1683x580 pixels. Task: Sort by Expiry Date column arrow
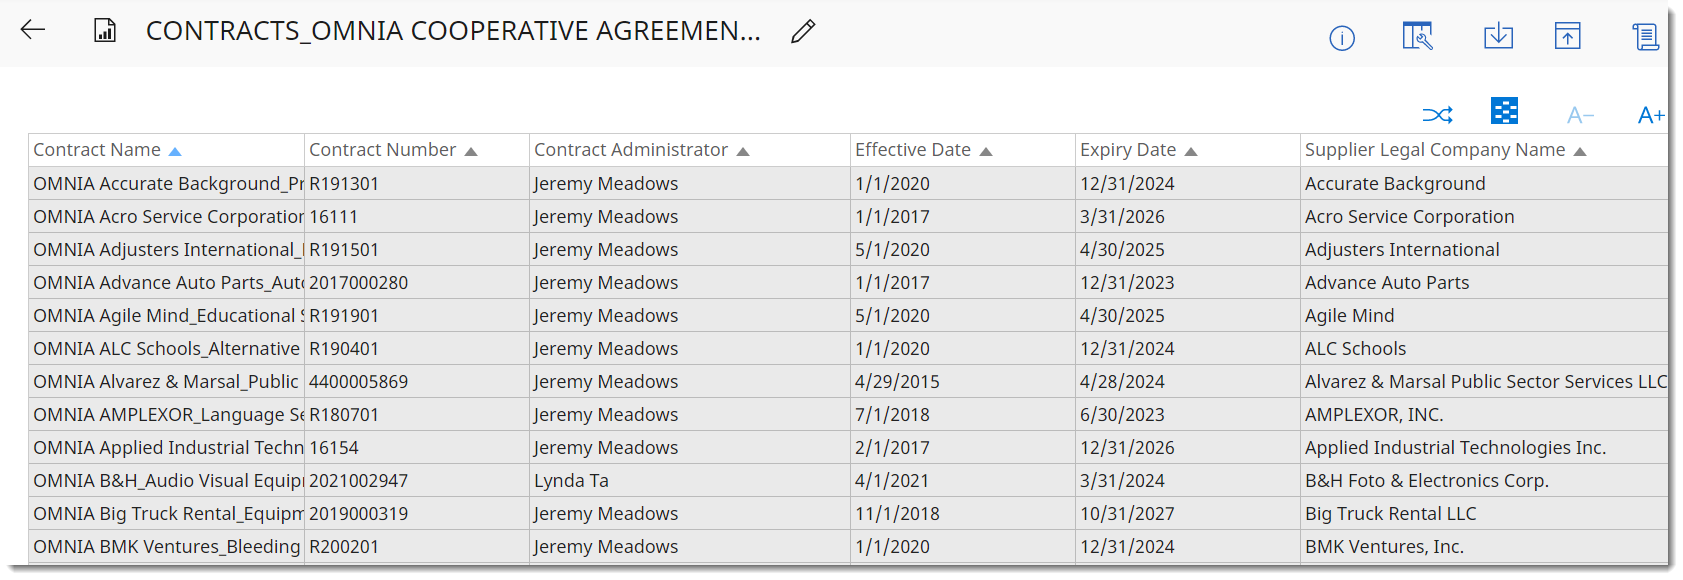click(x=1191, y=151)
